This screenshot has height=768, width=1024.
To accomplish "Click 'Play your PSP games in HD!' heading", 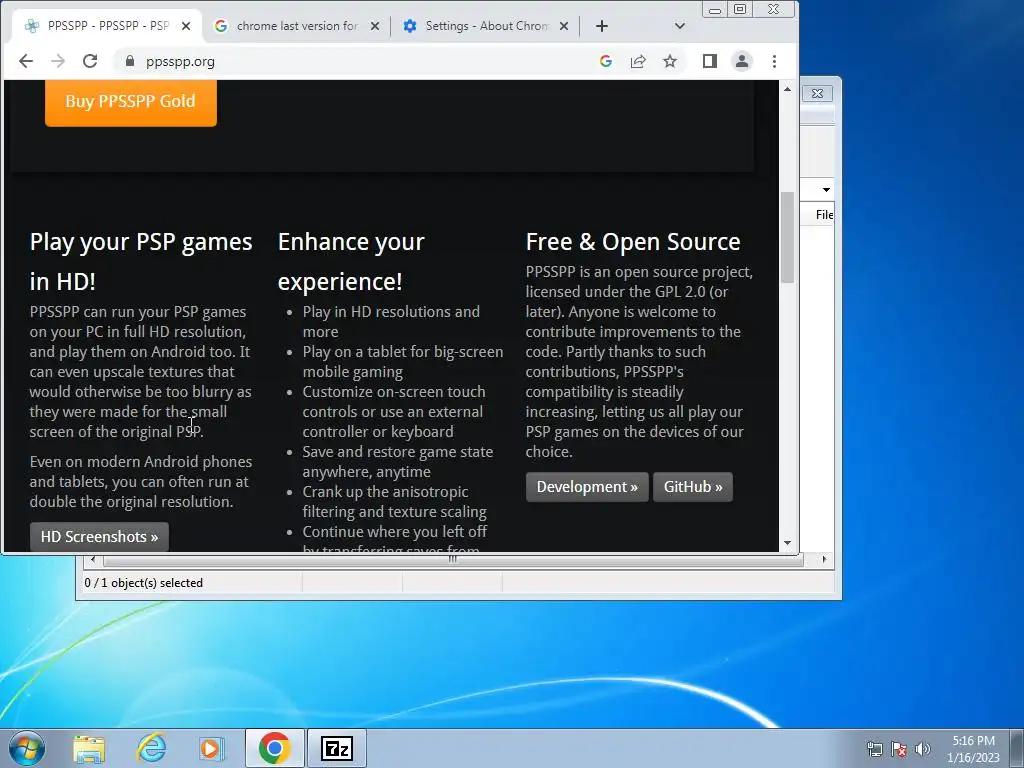I will tap(141, 262).
